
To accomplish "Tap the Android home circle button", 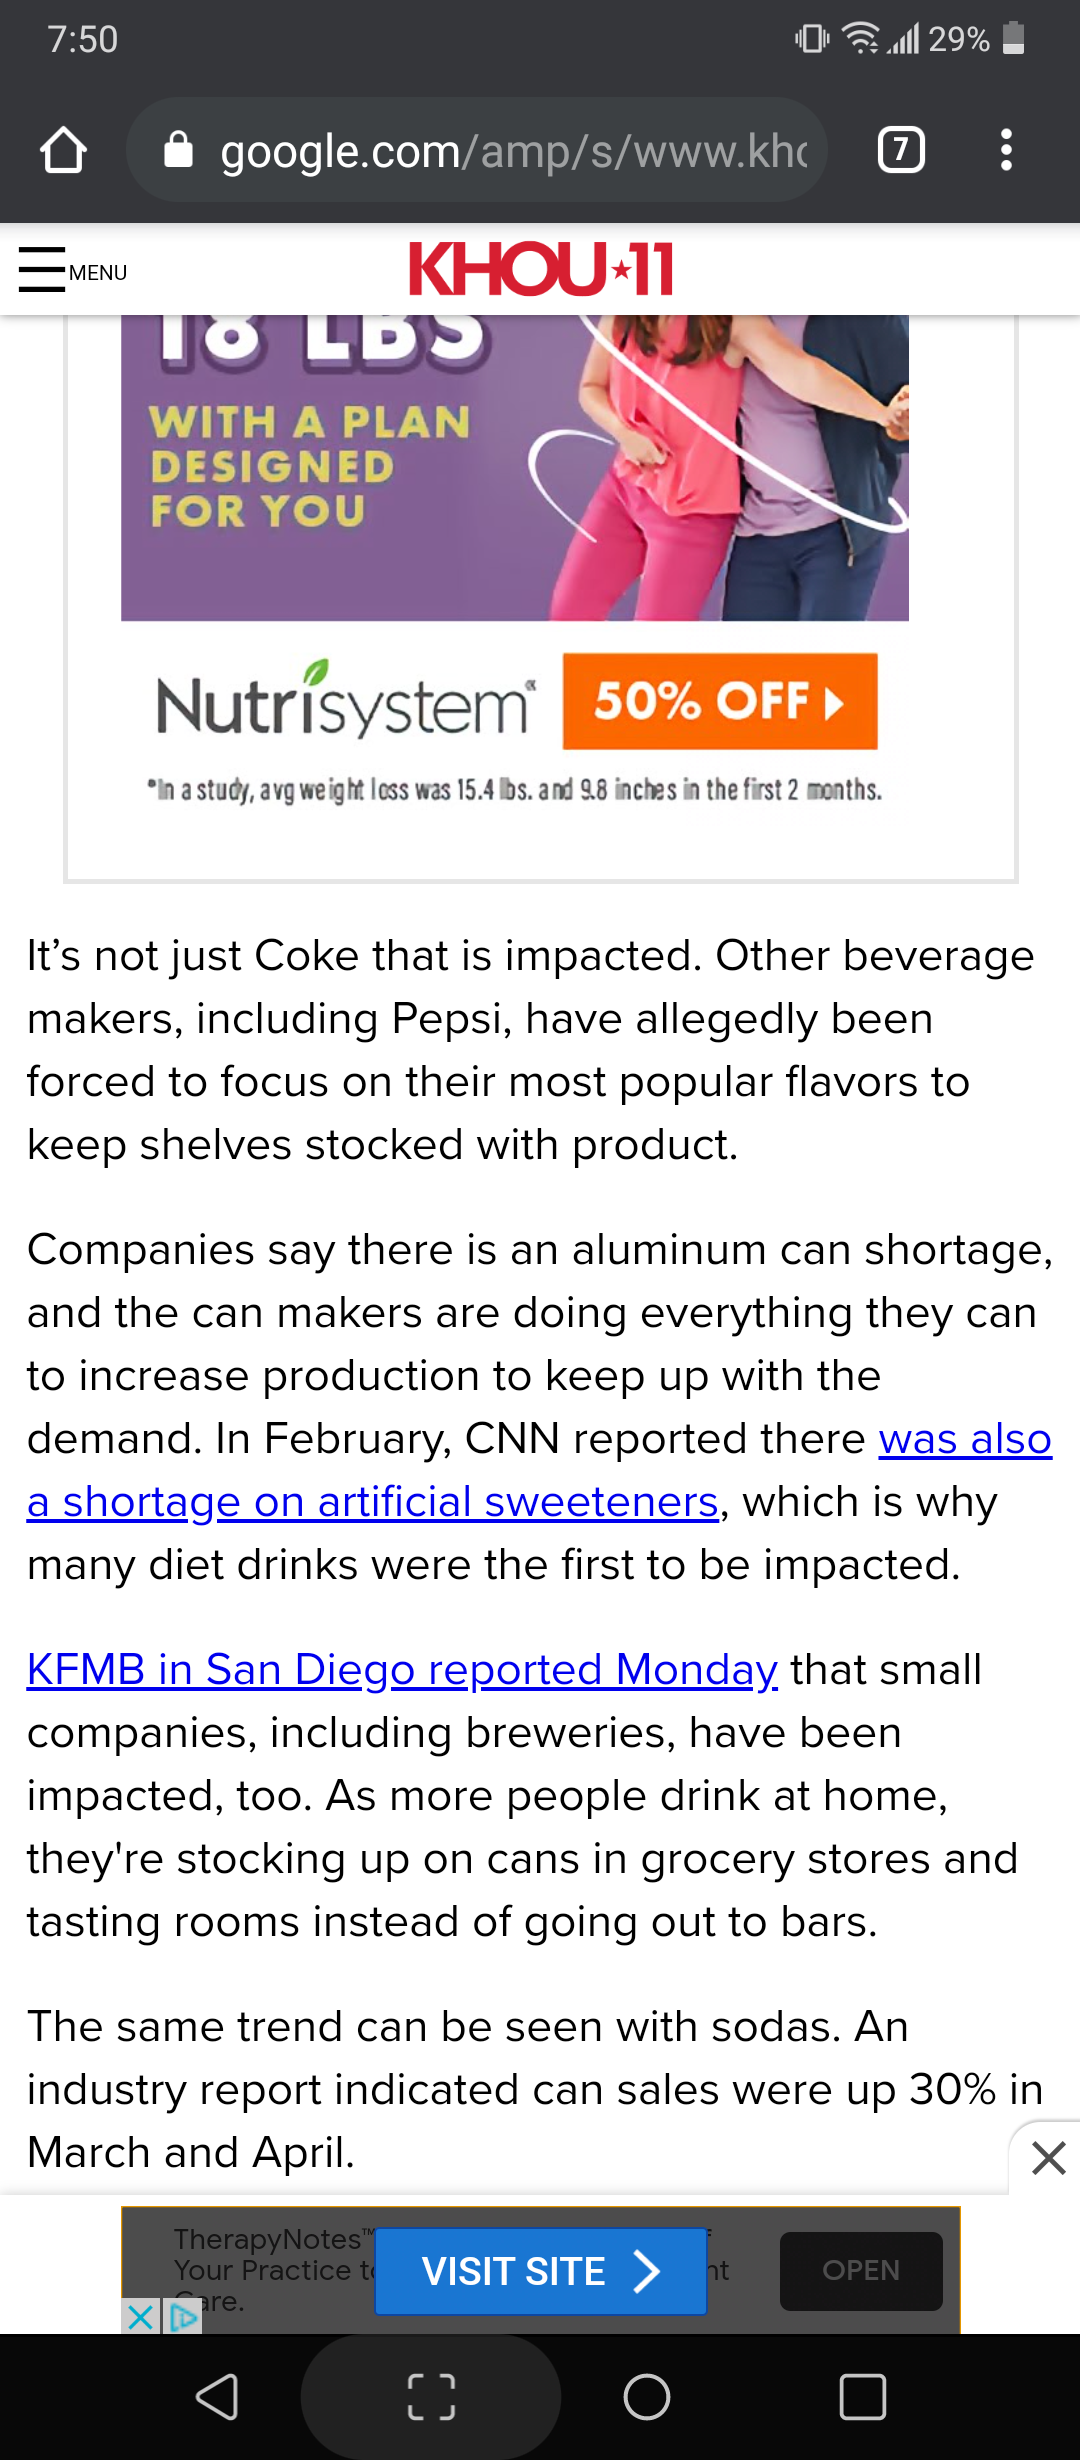I will [646, 2396].
